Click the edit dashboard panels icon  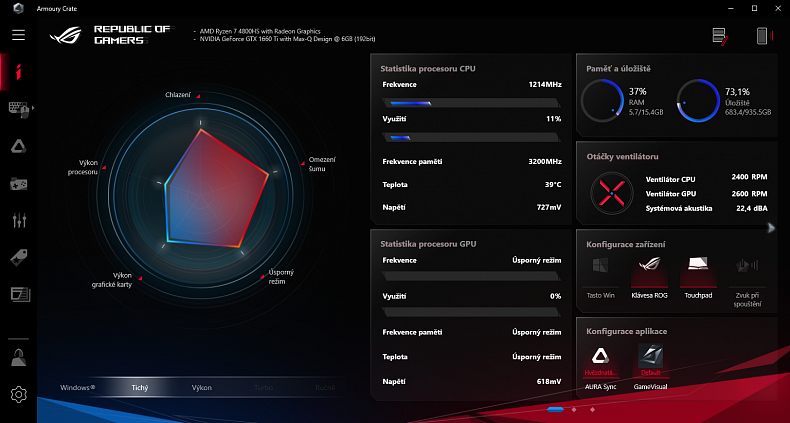click(x=720, y=36)
